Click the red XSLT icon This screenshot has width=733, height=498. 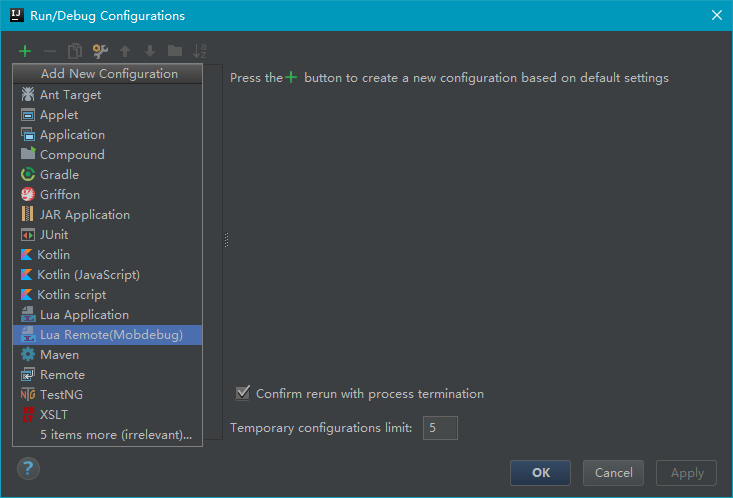coord(28,414)
